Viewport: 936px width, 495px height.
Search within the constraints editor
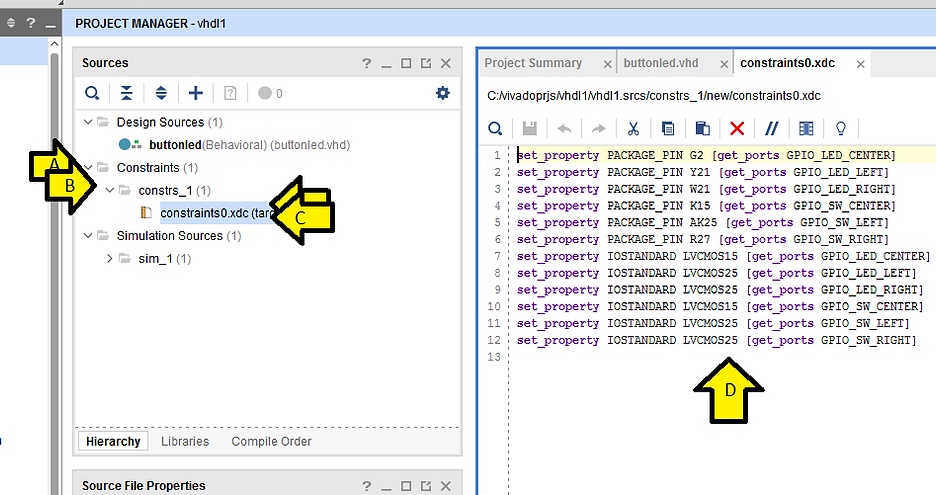(x=495, y=128)
